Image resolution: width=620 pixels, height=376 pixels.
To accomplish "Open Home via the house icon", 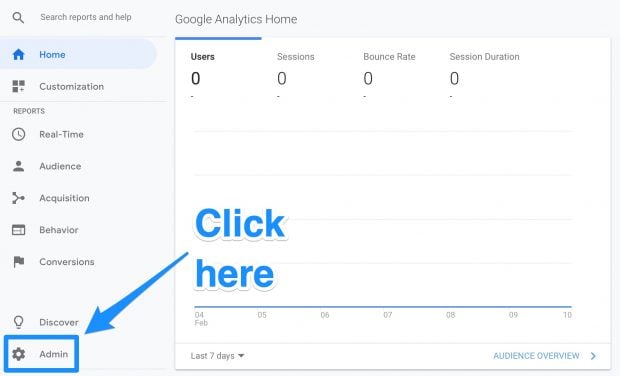I will pos(19,55).
